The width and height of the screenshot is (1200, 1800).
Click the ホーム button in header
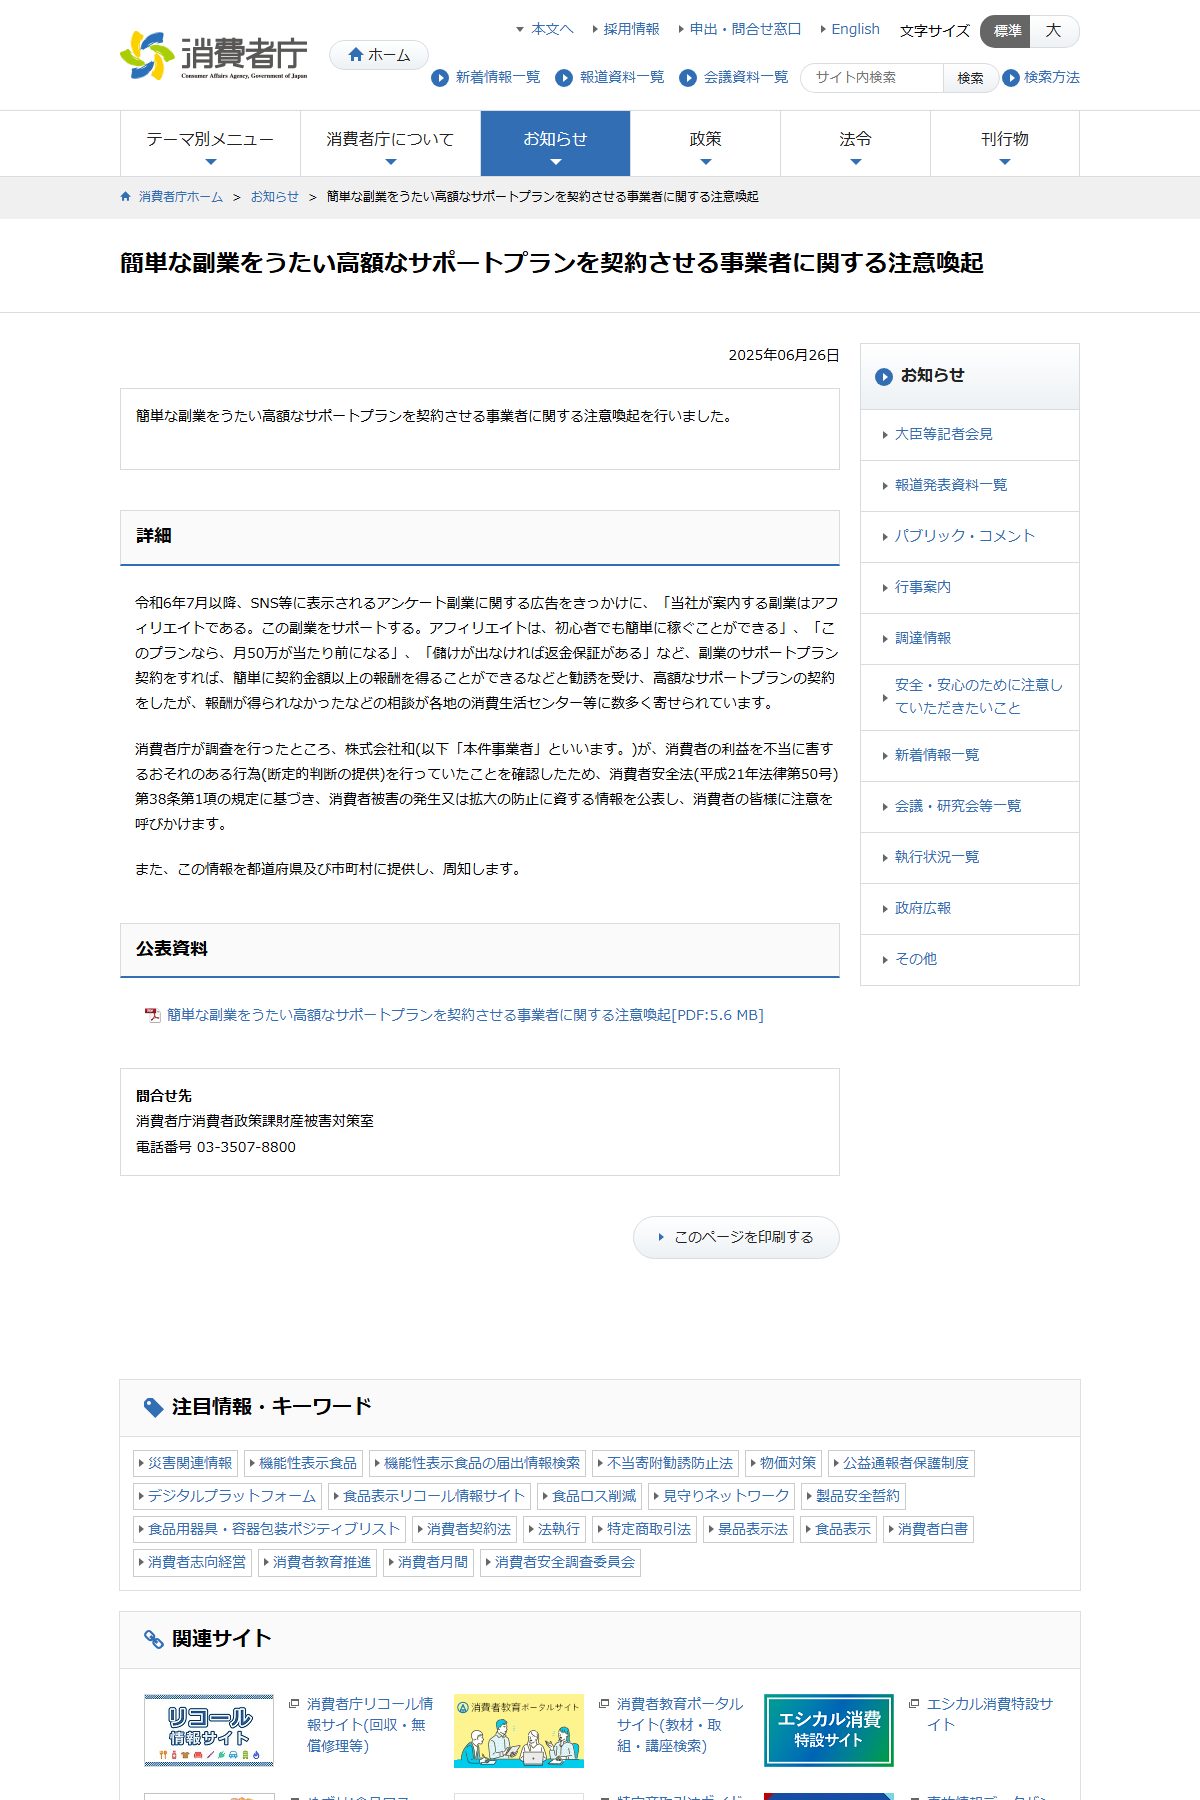tap(379, 55)
